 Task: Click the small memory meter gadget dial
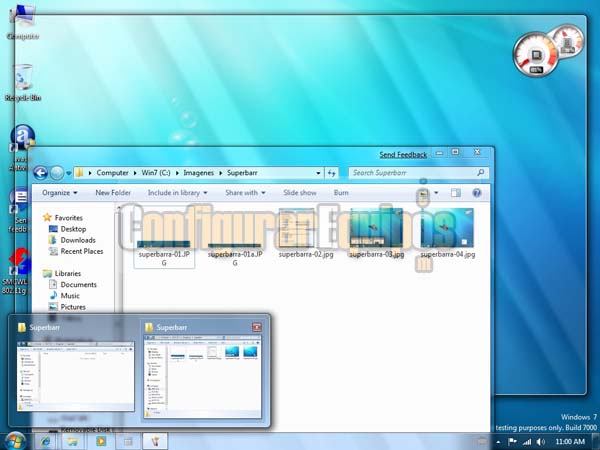click(x=568, y=41)
